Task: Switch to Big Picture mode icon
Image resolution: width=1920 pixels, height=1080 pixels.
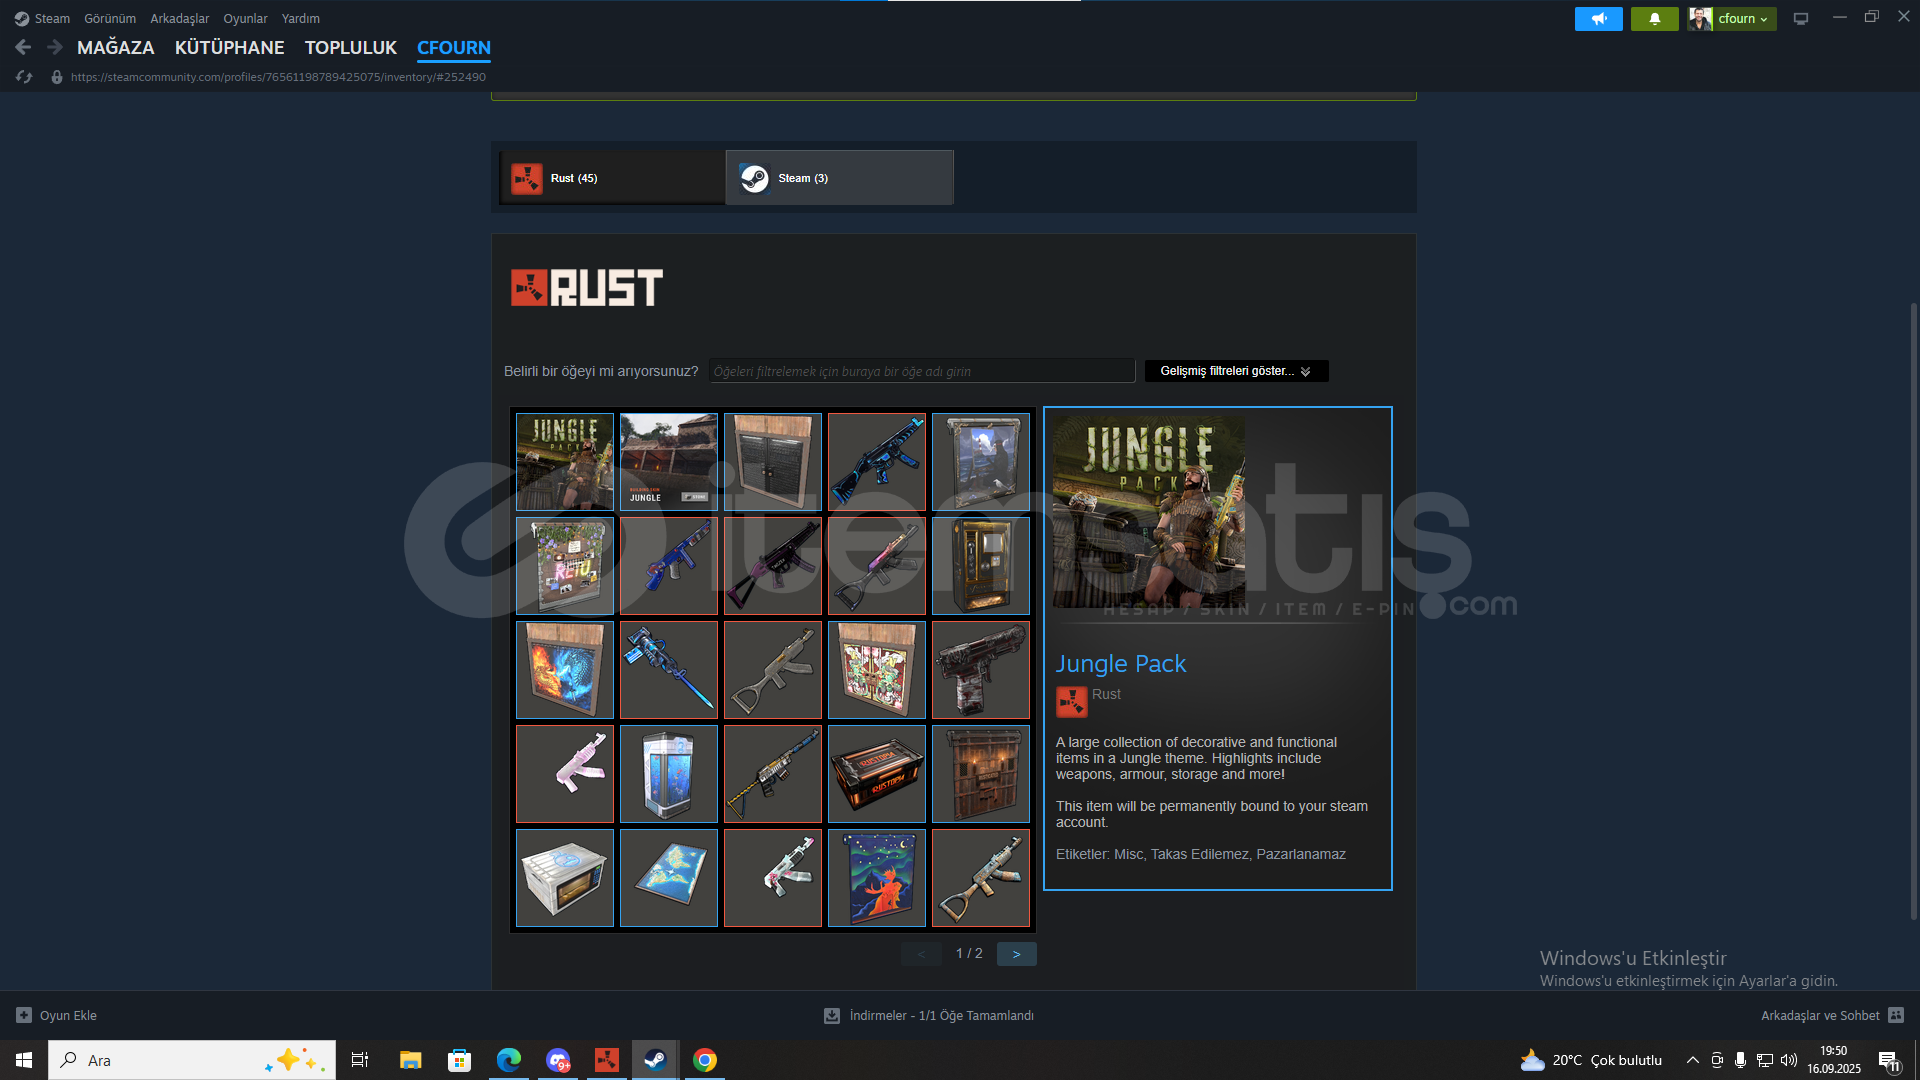Action: pyautogui.click(x=1800, y=19)
